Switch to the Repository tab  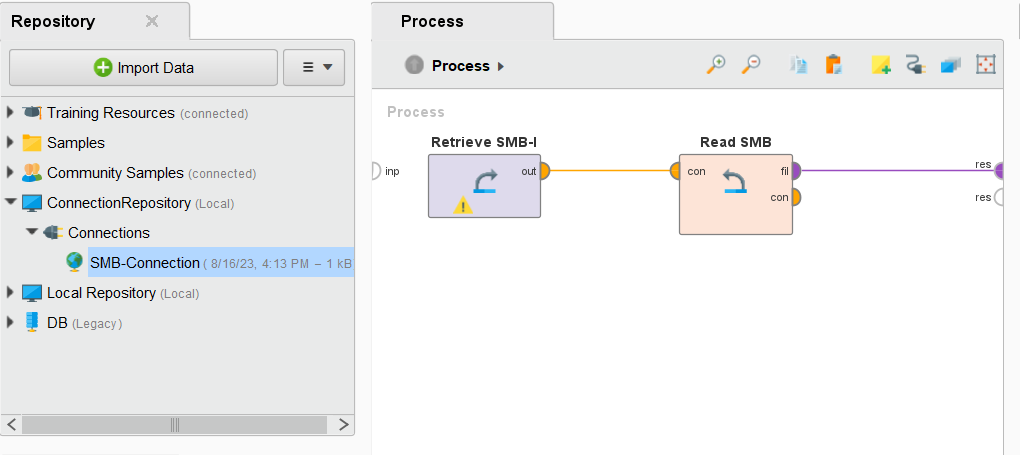(53, 21)
